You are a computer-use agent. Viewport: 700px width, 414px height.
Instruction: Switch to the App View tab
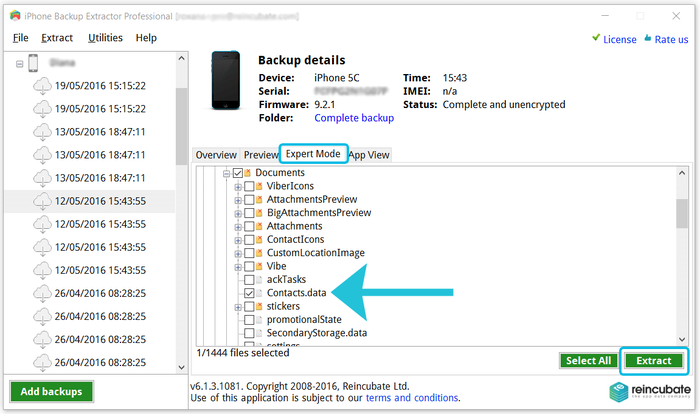(x=369, y=155)
